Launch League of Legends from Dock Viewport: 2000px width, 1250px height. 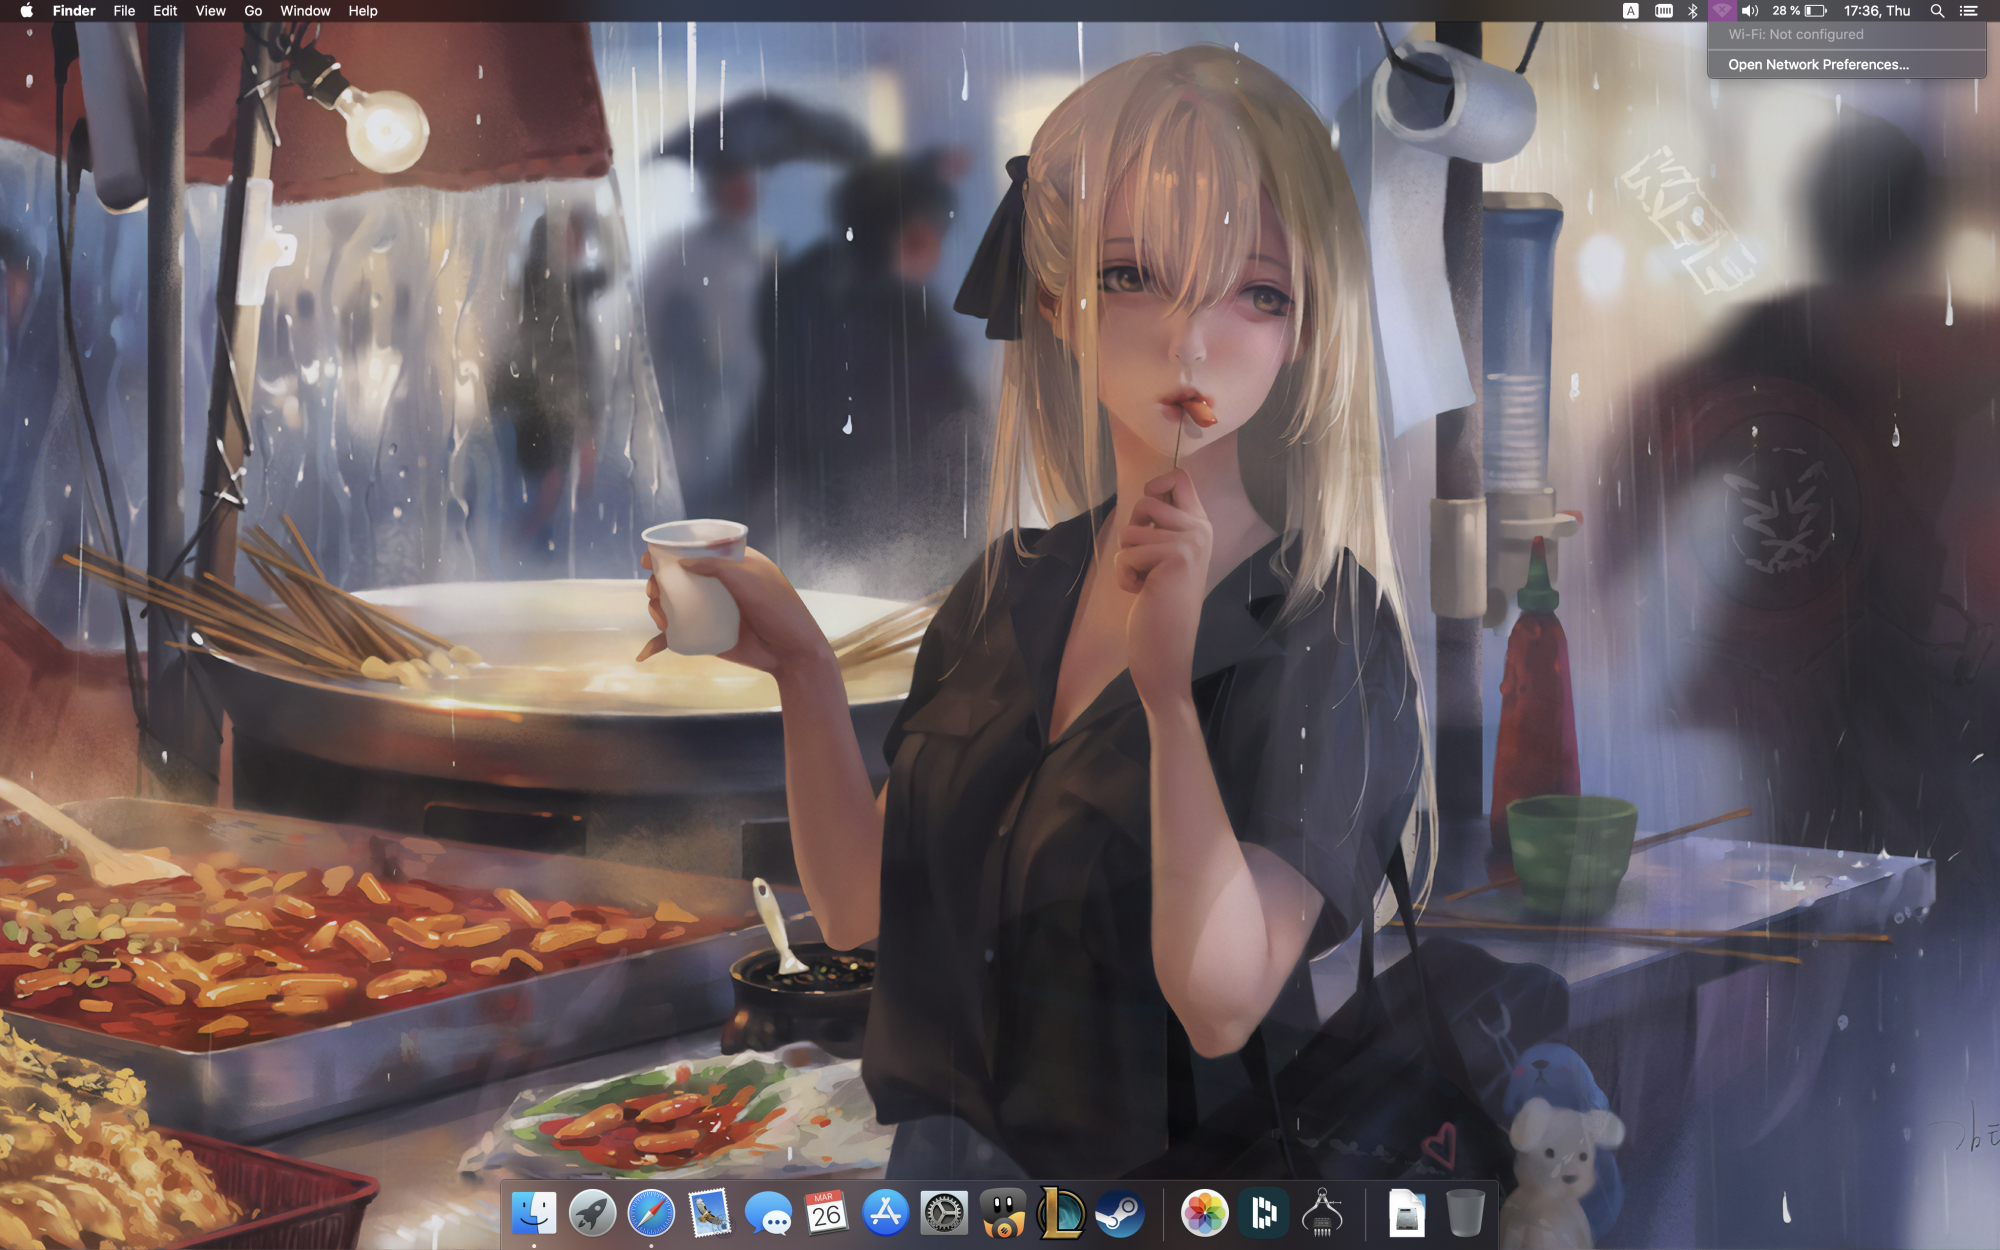(1061, 1214)
